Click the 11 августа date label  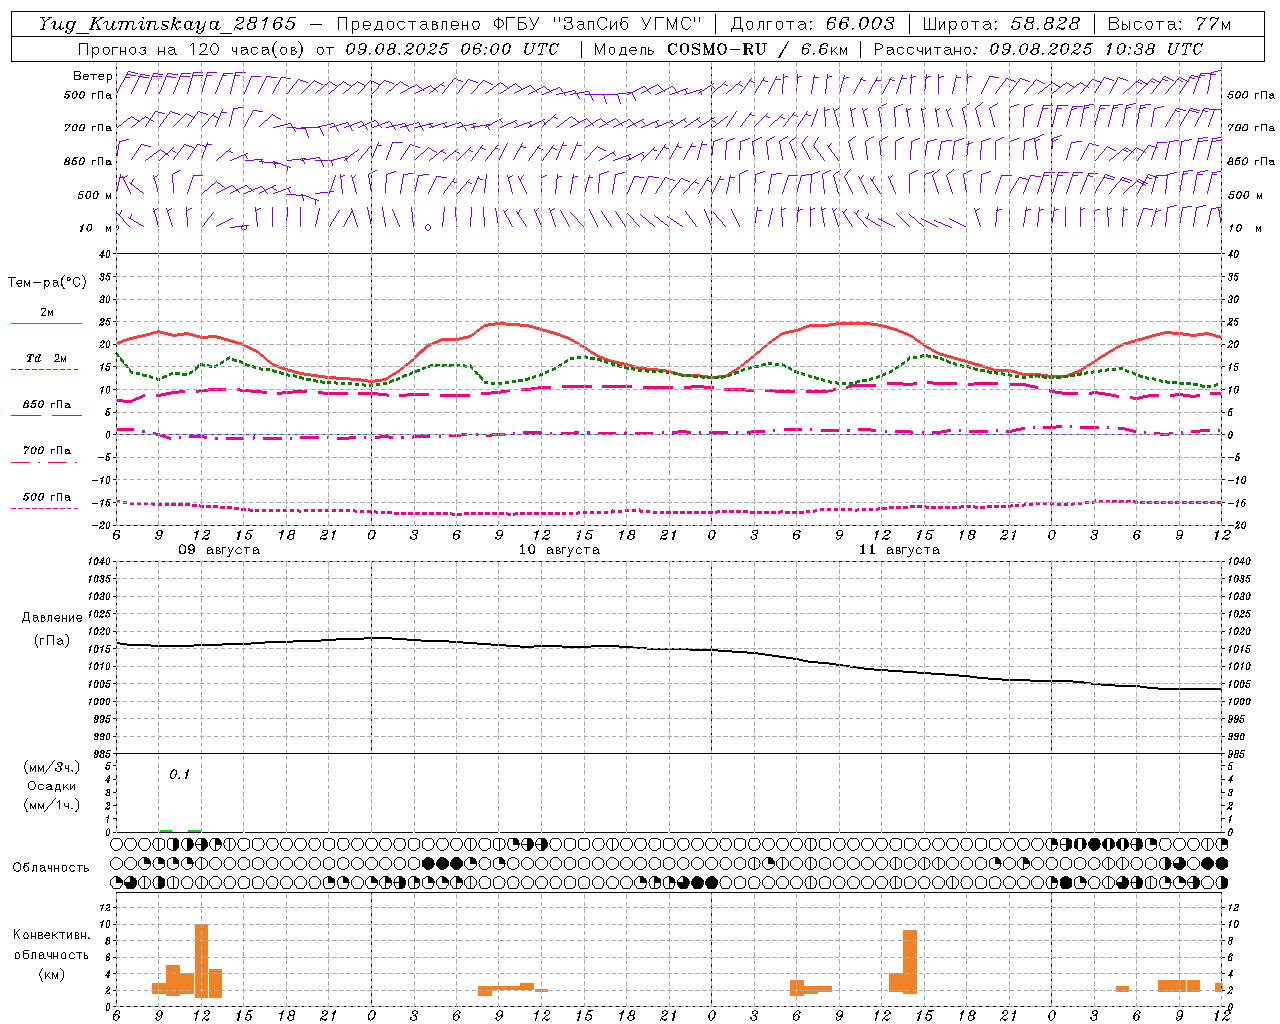click(x=899, y=550)
